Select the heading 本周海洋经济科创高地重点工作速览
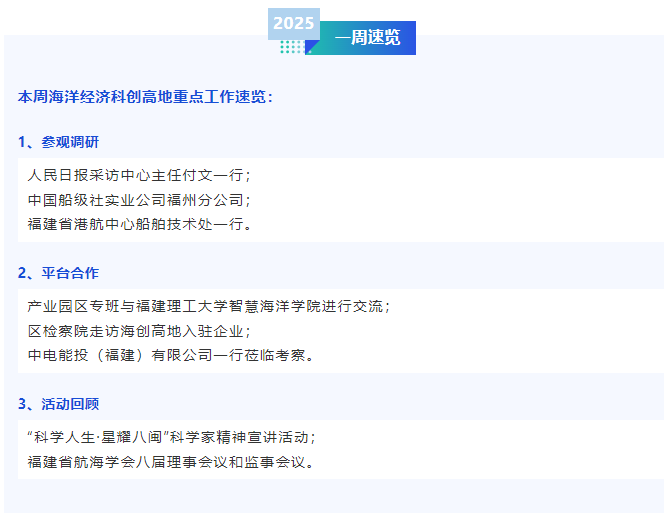 click(145, 97)
